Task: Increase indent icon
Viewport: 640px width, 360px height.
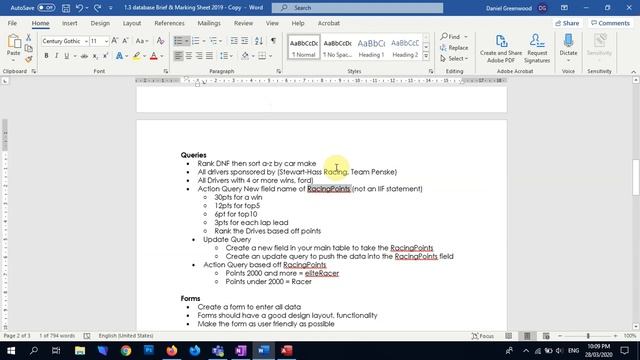Action: pyautogui.click(x=244, y=40)
